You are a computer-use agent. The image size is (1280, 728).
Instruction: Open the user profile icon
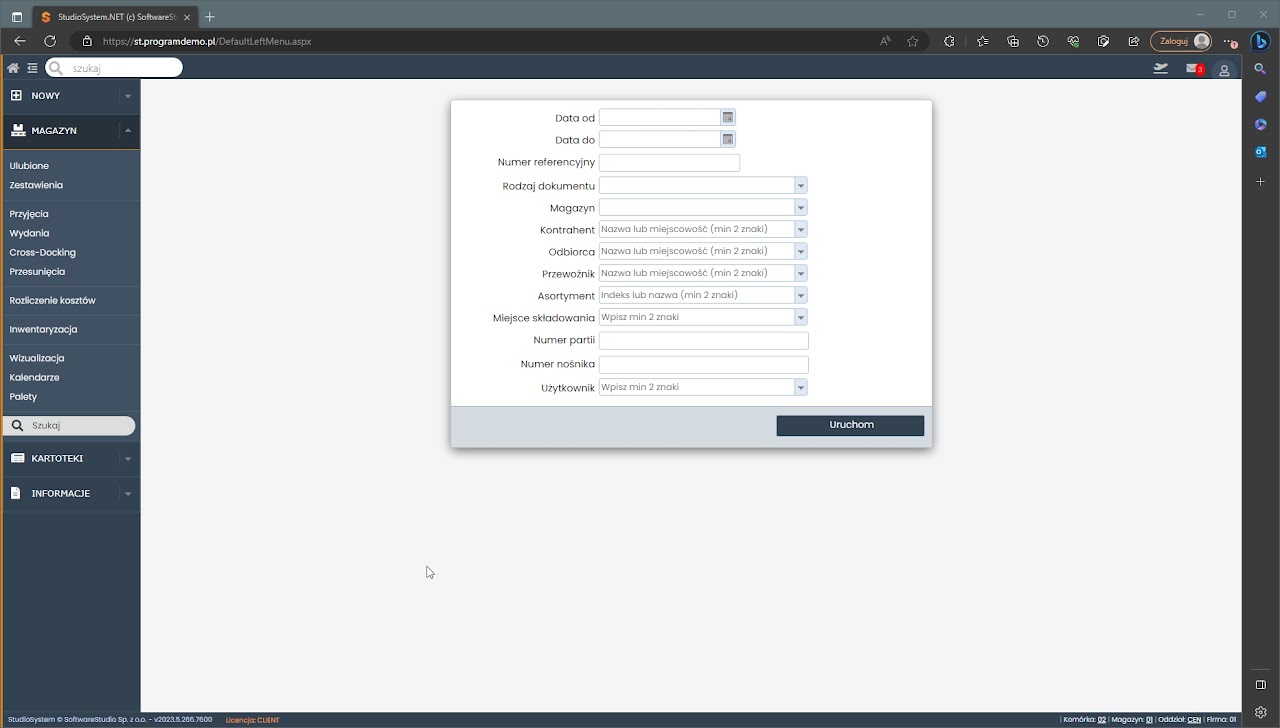coord(1224,70)
